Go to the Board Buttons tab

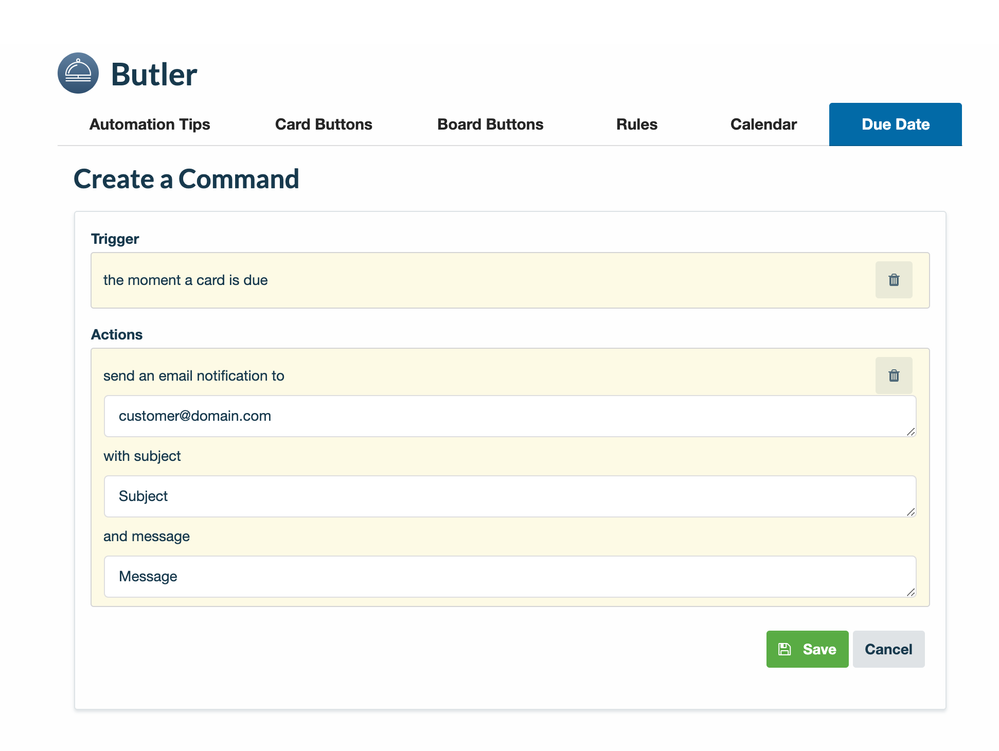click(490, 124)
